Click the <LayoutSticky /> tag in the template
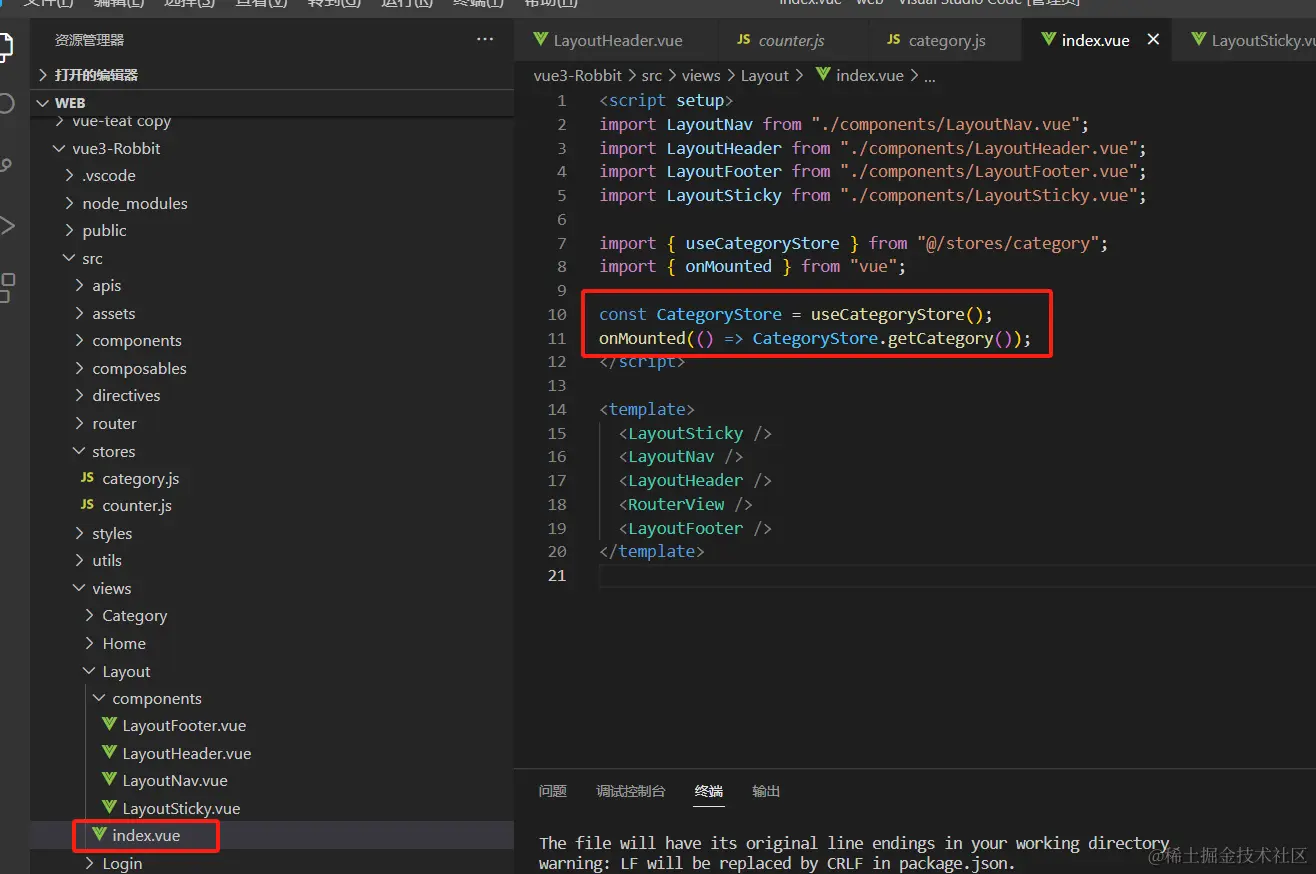1316x874 pixels. click(695, 433)
